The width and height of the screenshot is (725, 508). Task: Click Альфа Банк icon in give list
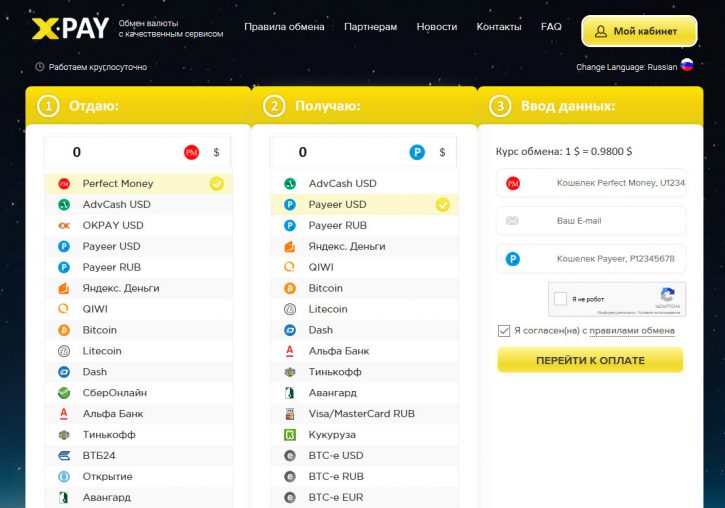64,414
